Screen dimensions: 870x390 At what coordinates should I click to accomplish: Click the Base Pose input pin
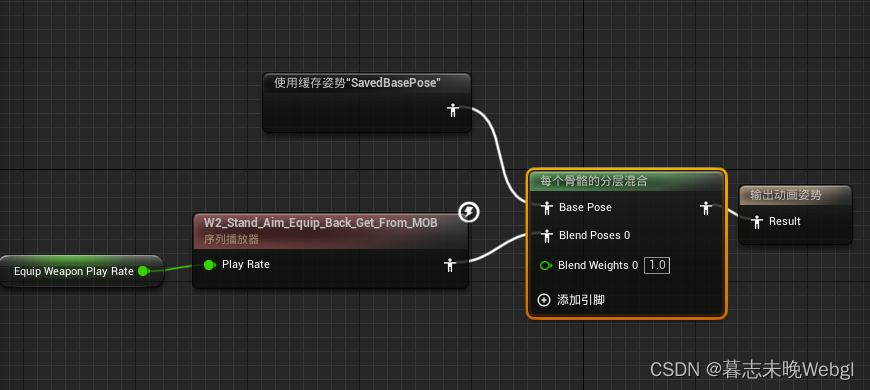[x=547, y=207]
